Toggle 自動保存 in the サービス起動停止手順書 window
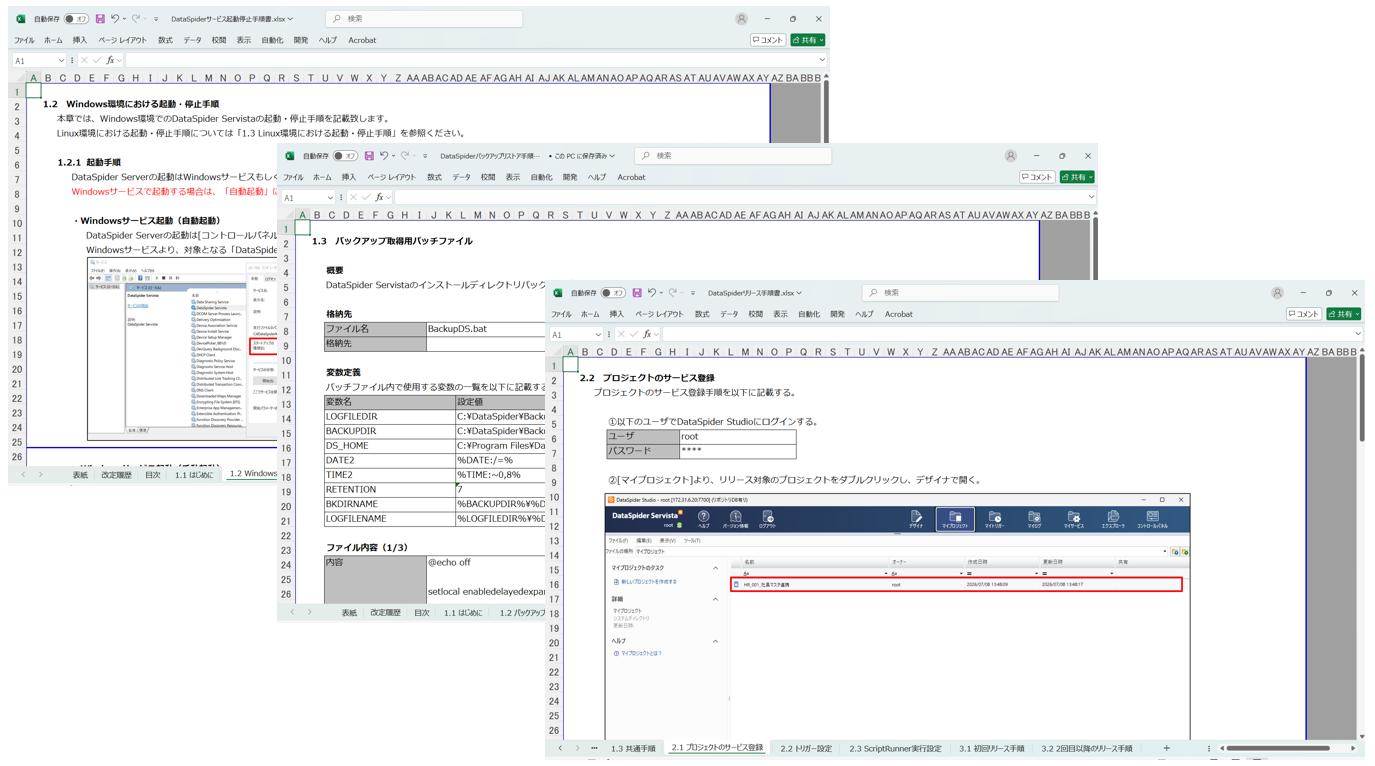Screen dimensions: 1375x766 (x=76, y=19)
